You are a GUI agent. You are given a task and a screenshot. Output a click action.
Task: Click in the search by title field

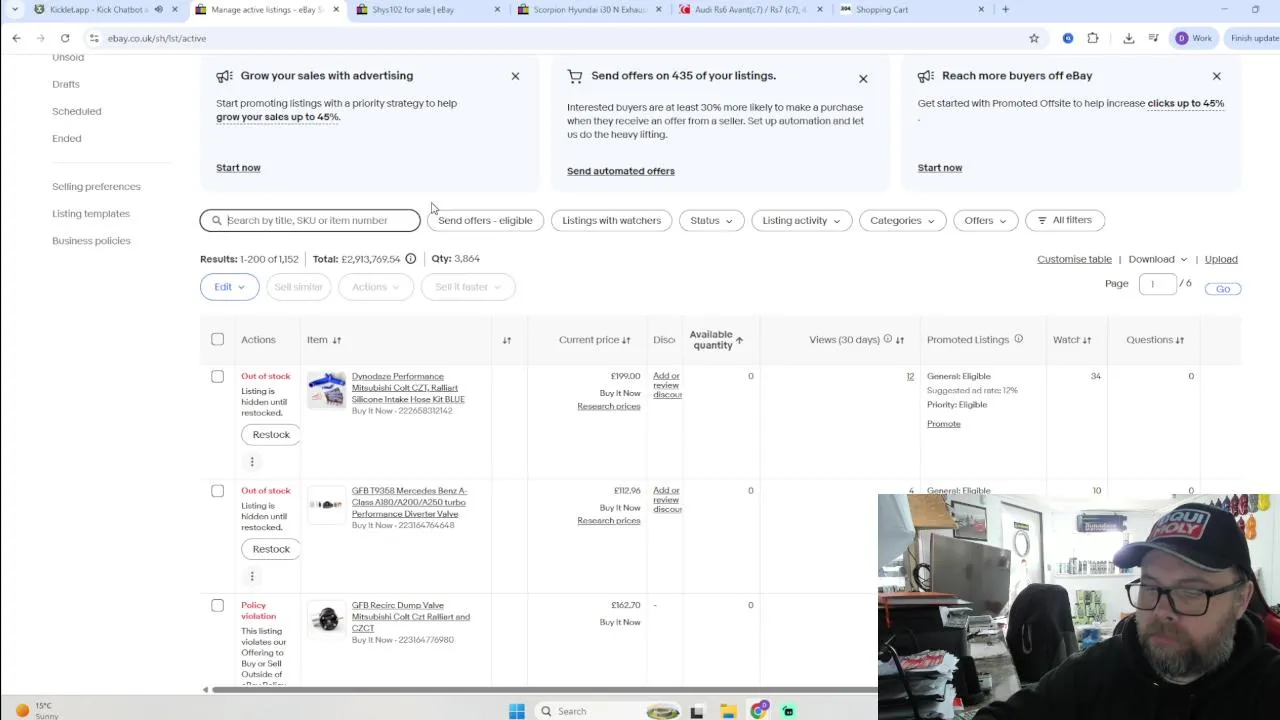(310, 220)
